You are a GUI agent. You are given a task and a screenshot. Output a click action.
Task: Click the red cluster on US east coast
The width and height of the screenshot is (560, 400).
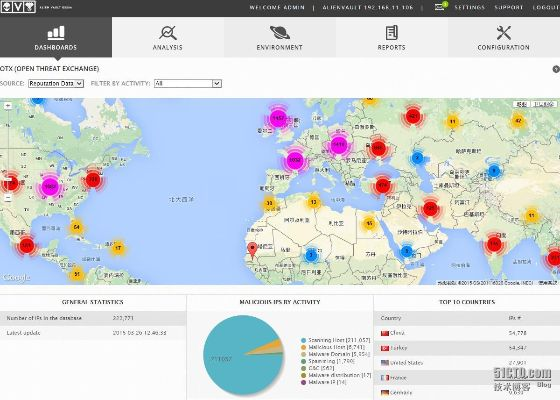click(x=93, y=179)
